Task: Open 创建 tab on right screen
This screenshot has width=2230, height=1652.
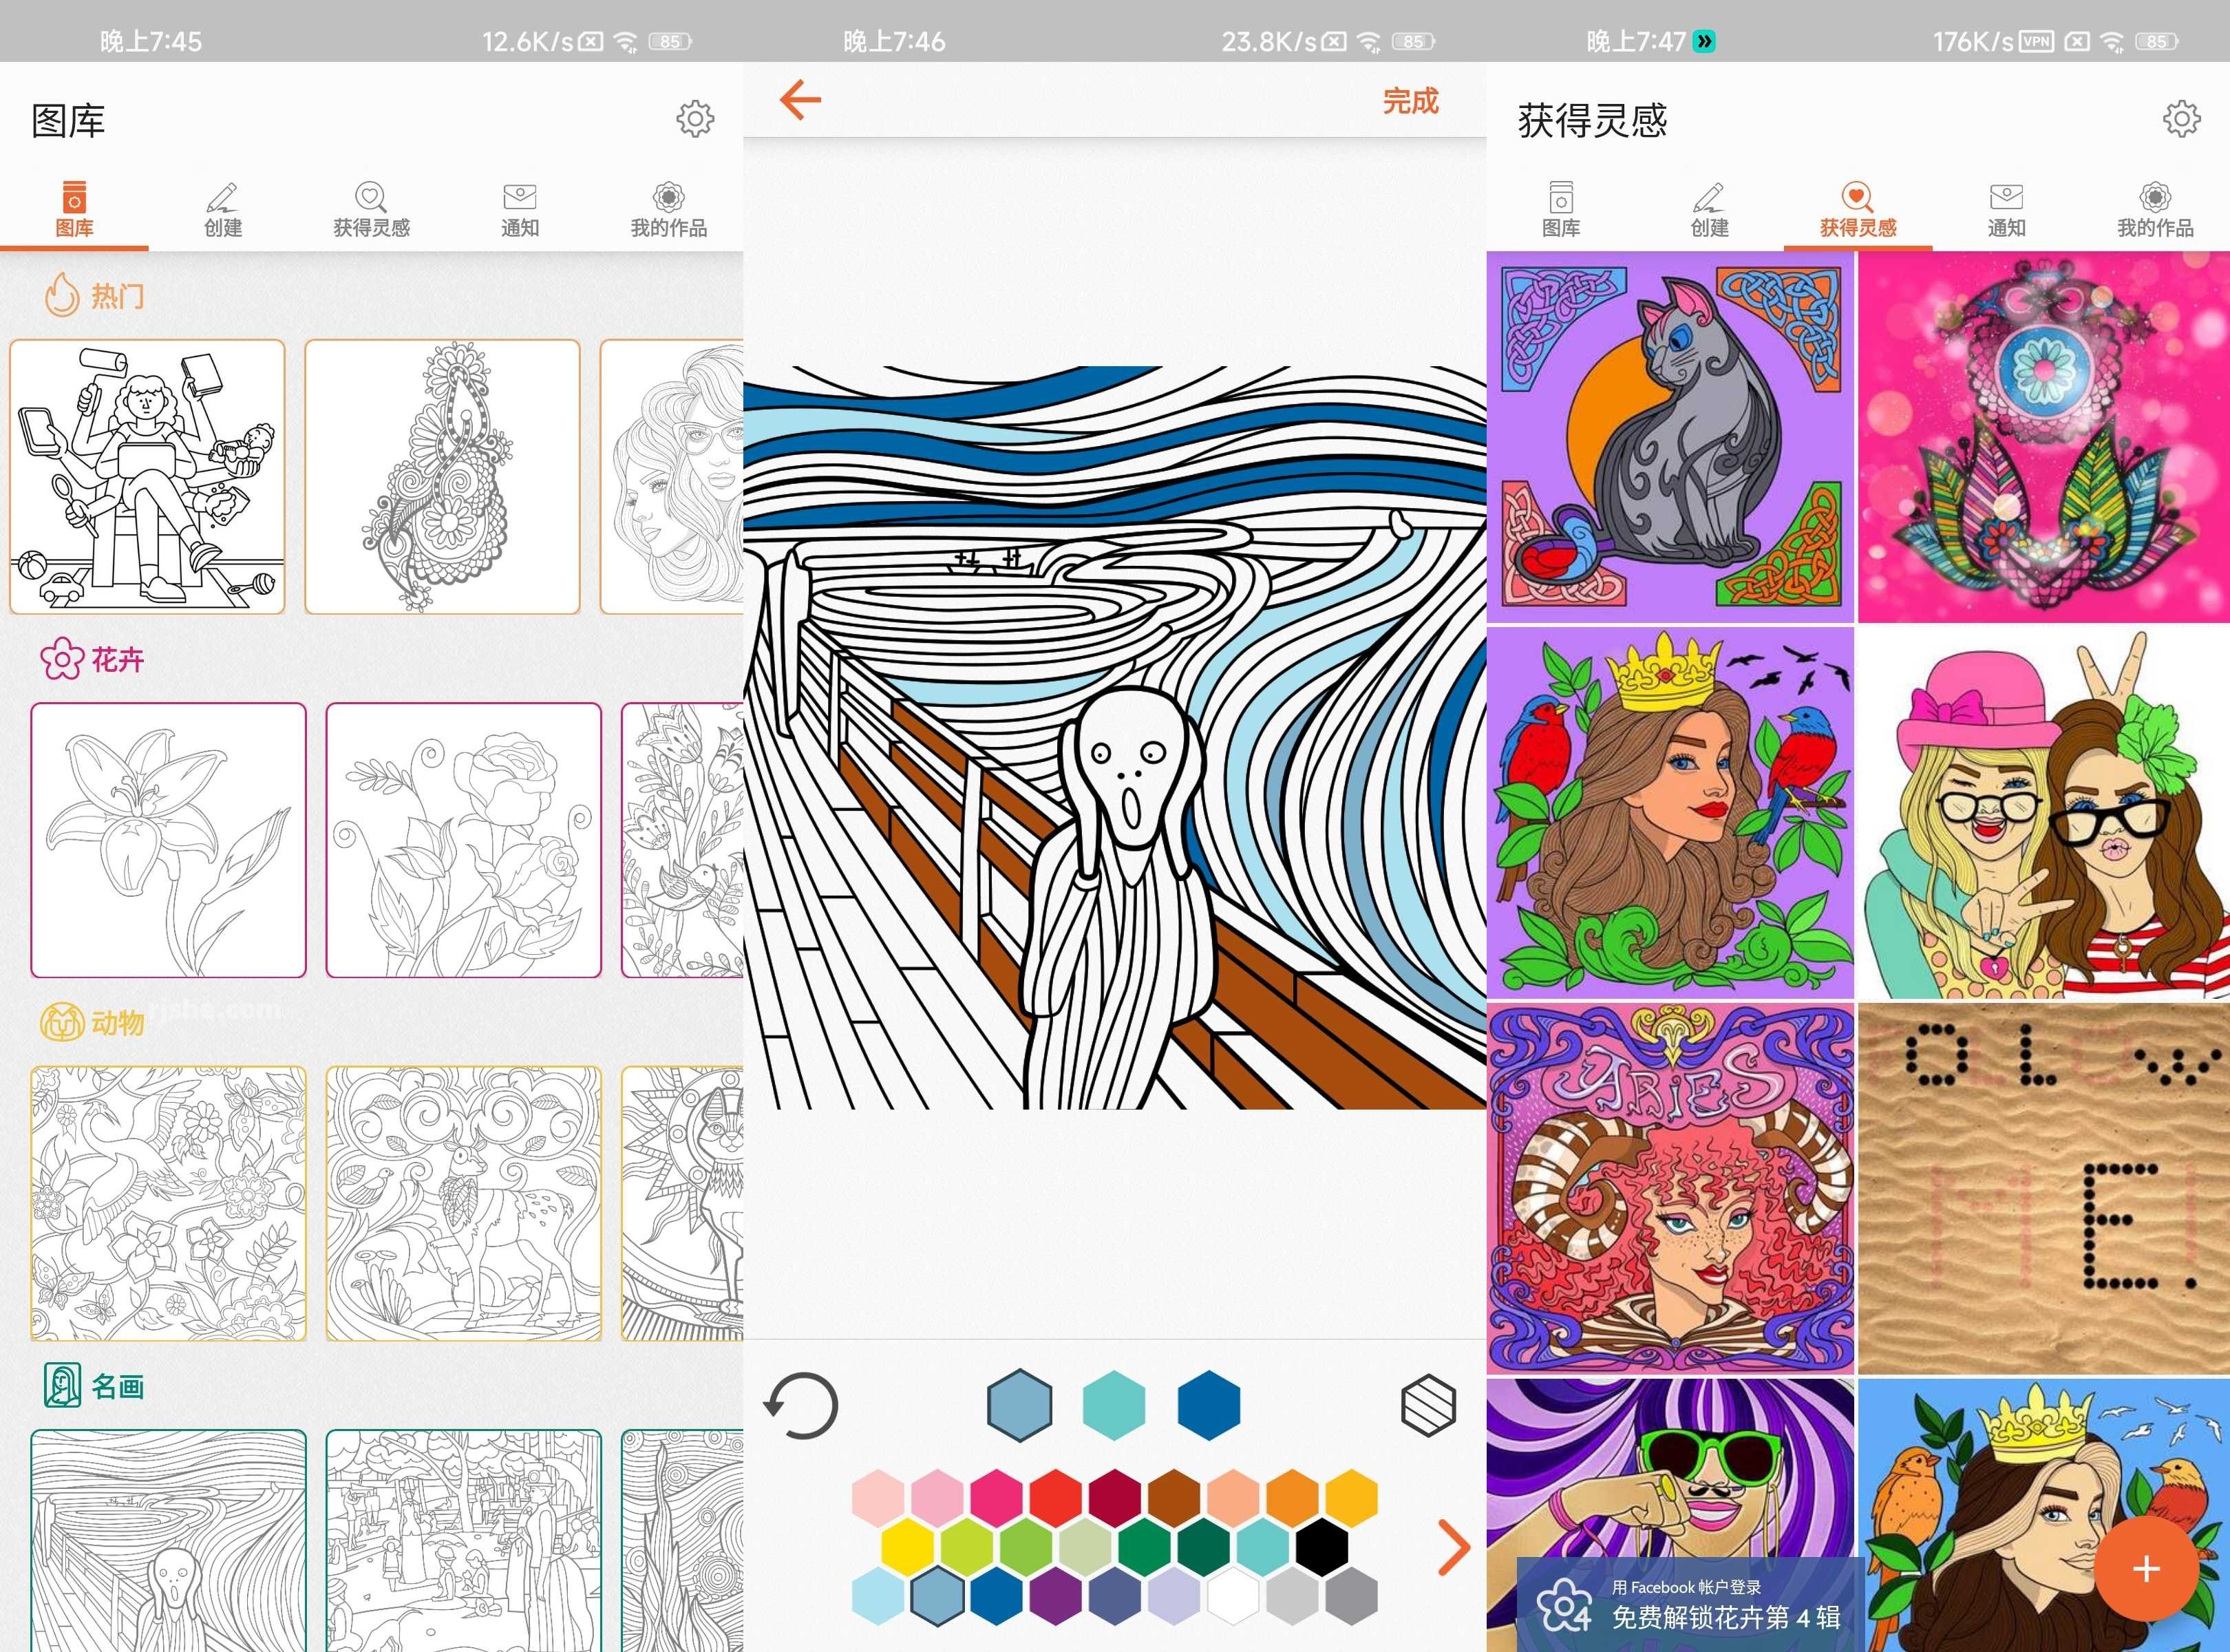Action: [1710, 210]
